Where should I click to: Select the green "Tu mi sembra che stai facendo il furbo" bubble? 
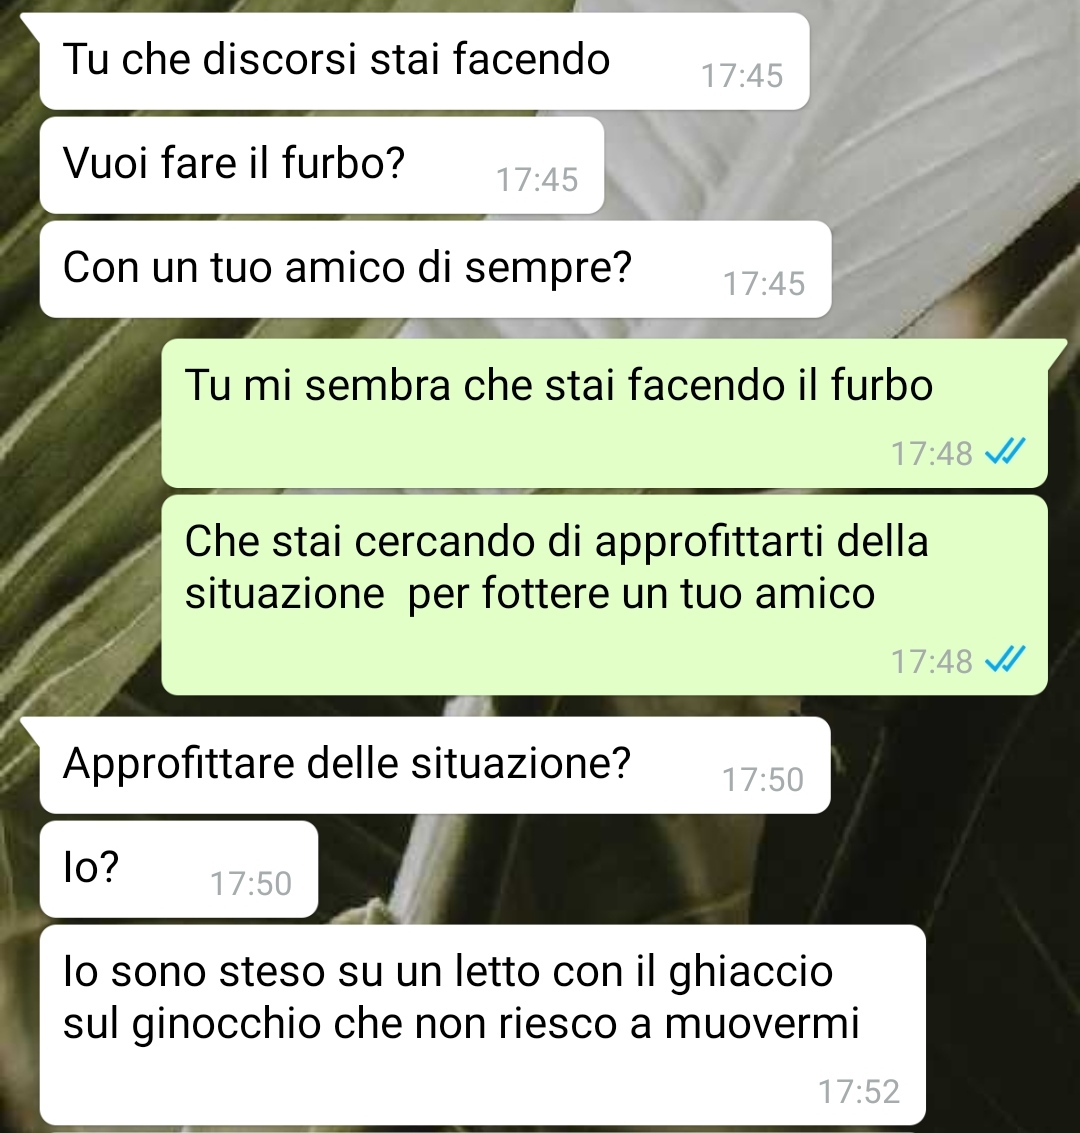(605, 413)
